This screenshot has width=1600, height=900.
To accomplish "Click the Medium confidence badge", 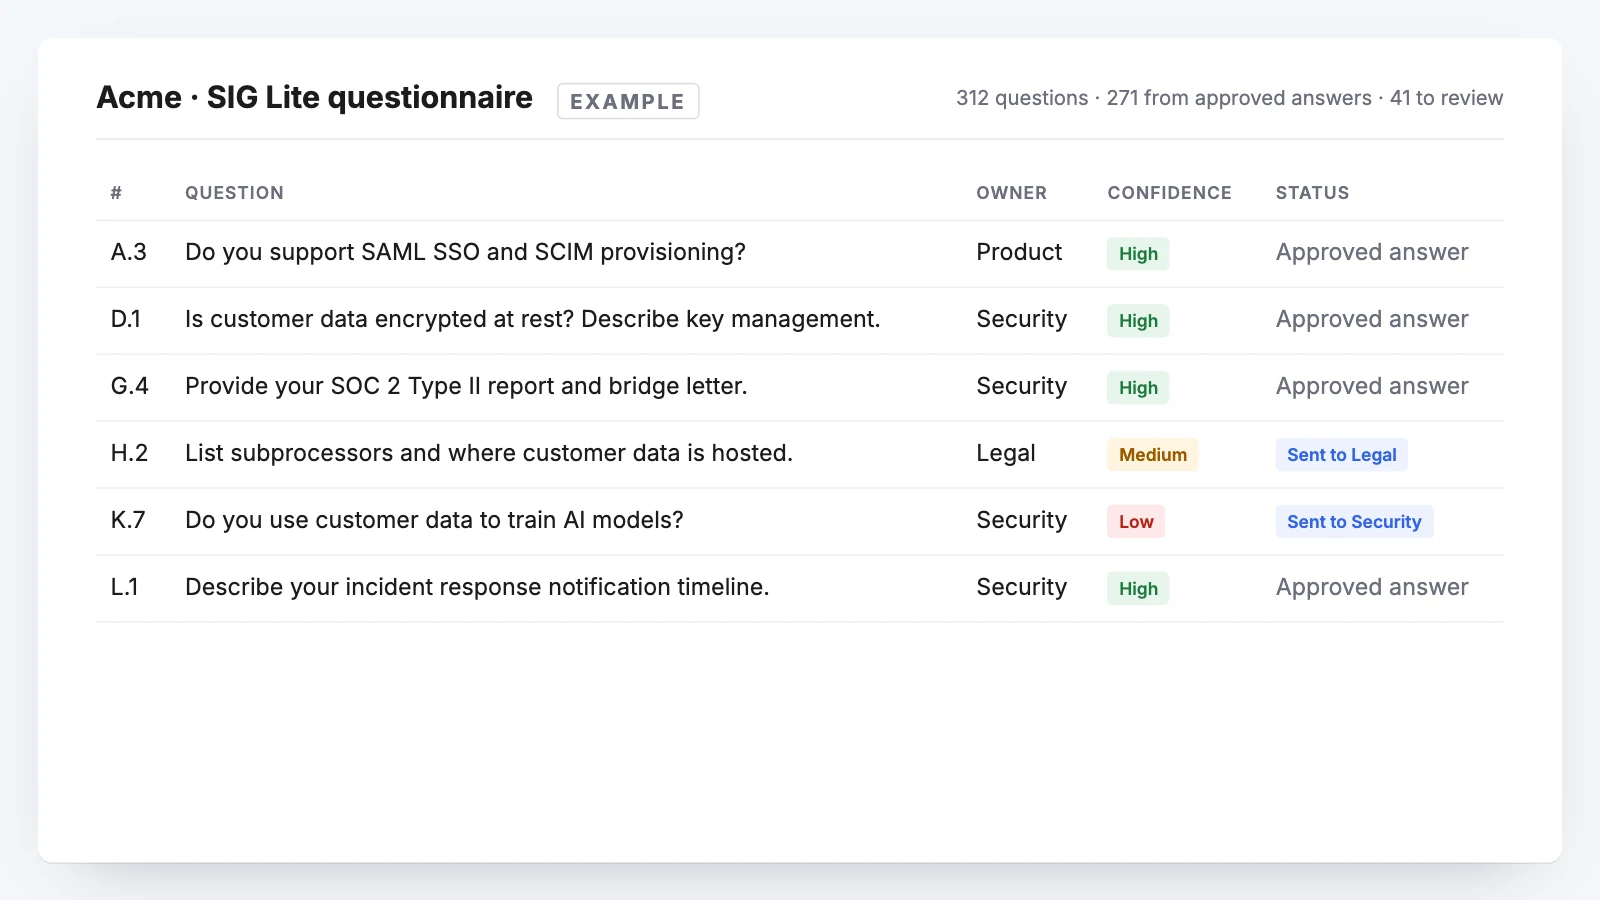I will [1152, 455].
